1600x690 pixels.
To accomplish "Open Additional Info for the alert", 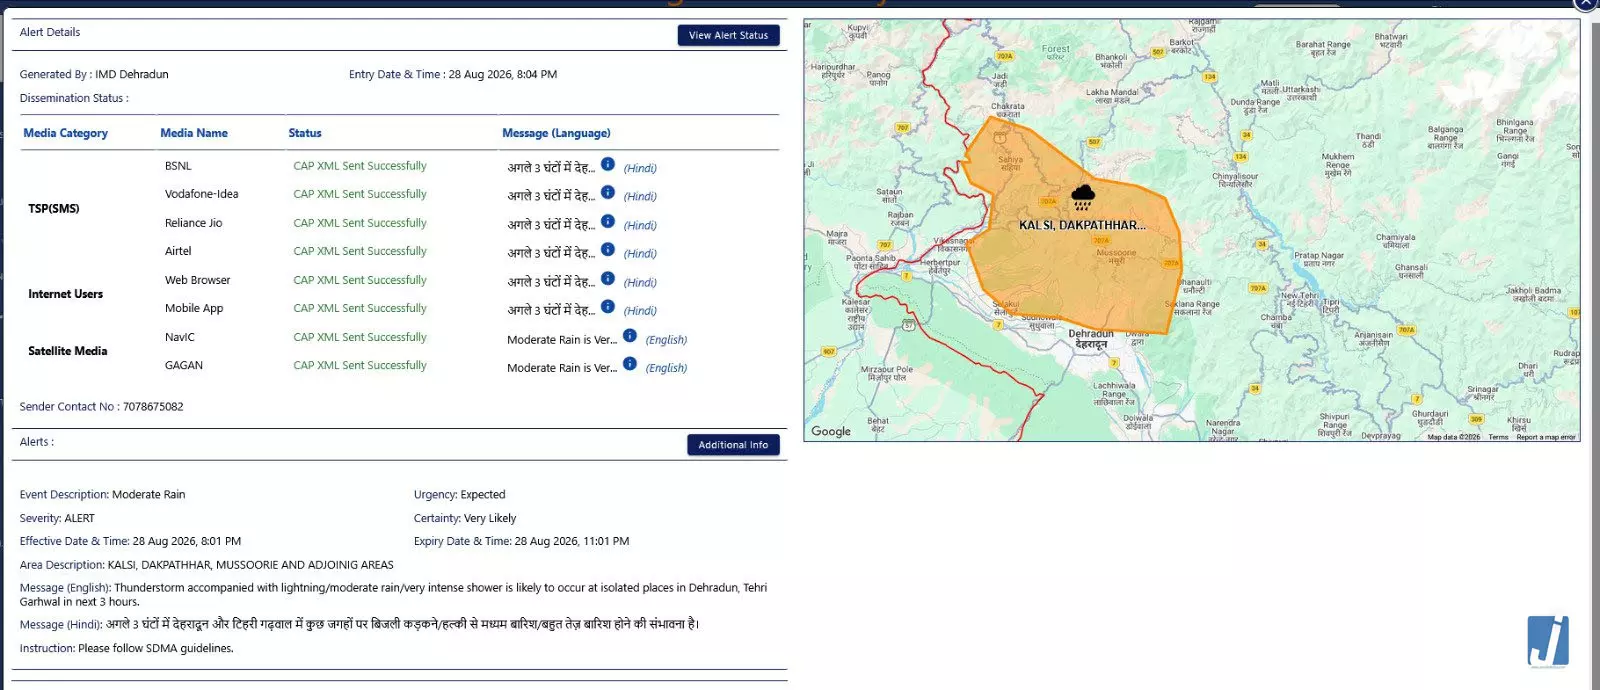I will click(x=733, y=445).
